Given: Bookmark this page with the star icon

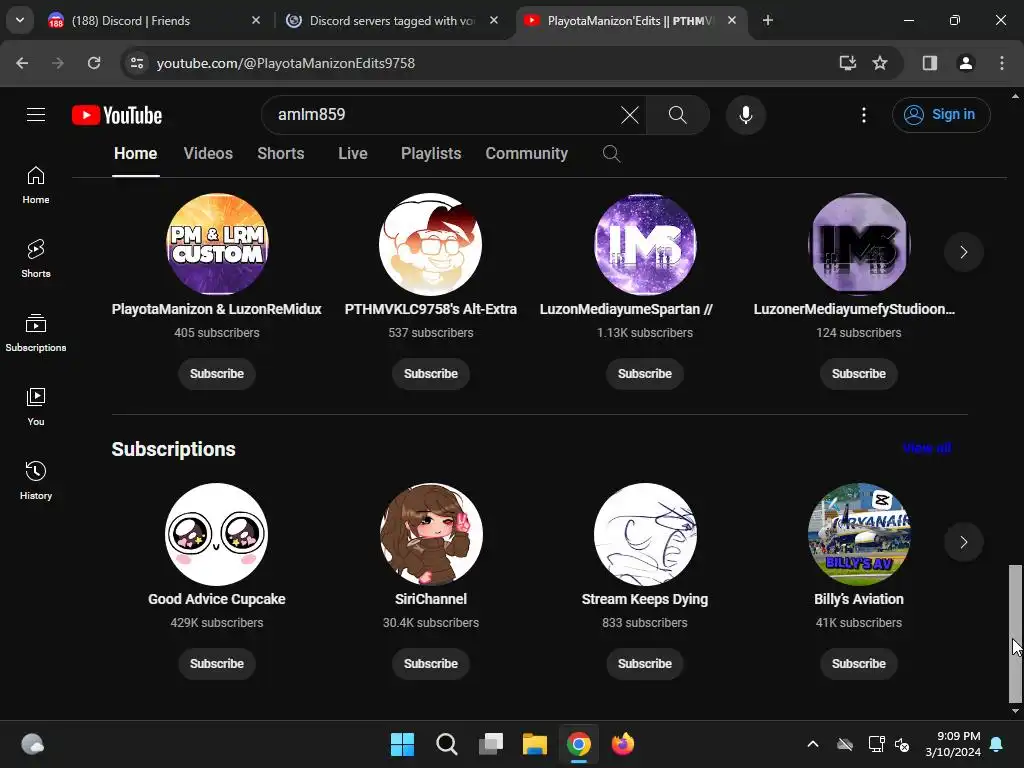Looking at the screenshot, I should [x=880, y=63].
